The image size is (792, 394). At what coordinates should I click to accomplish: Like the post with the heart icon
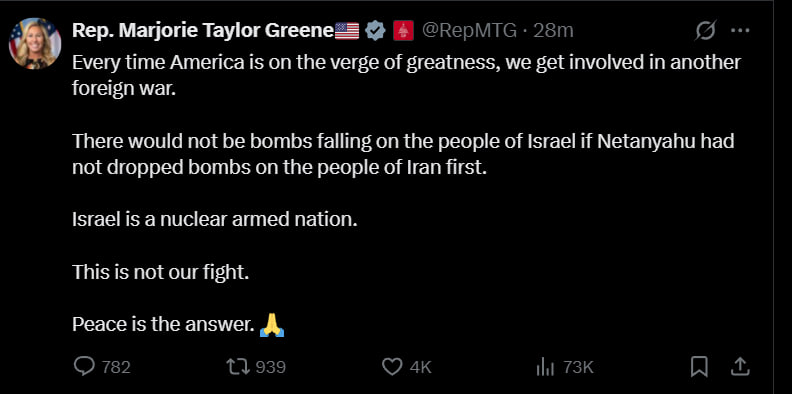pyautogui.click(x=392, y=367)
